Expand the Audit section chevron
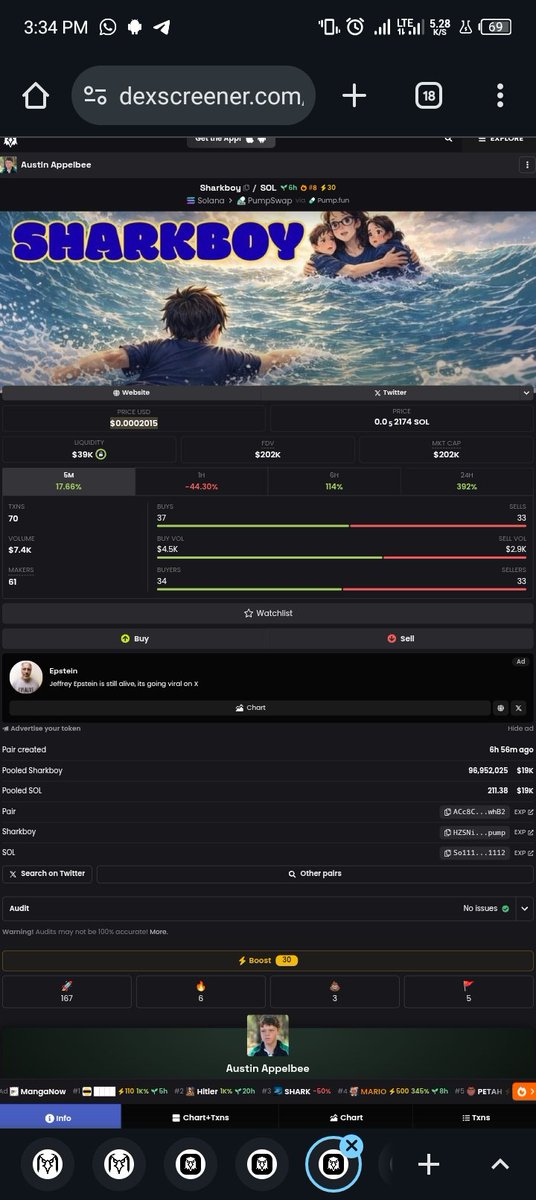 coord(525,909)
